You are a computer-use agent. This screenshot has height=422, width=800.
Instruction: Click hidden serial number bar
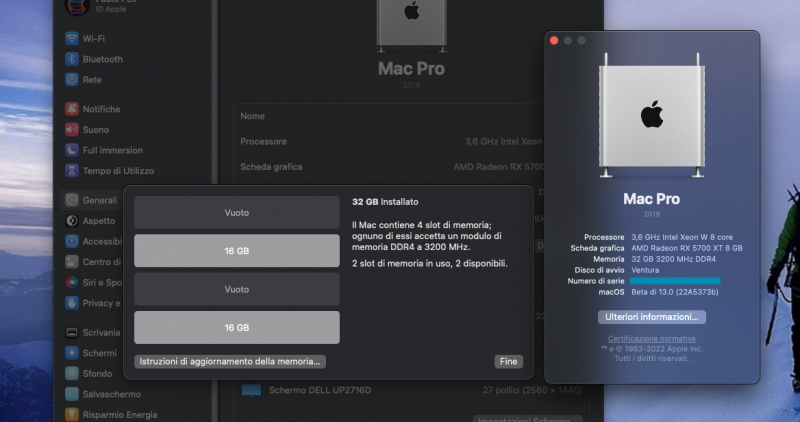tap(675, 281)
